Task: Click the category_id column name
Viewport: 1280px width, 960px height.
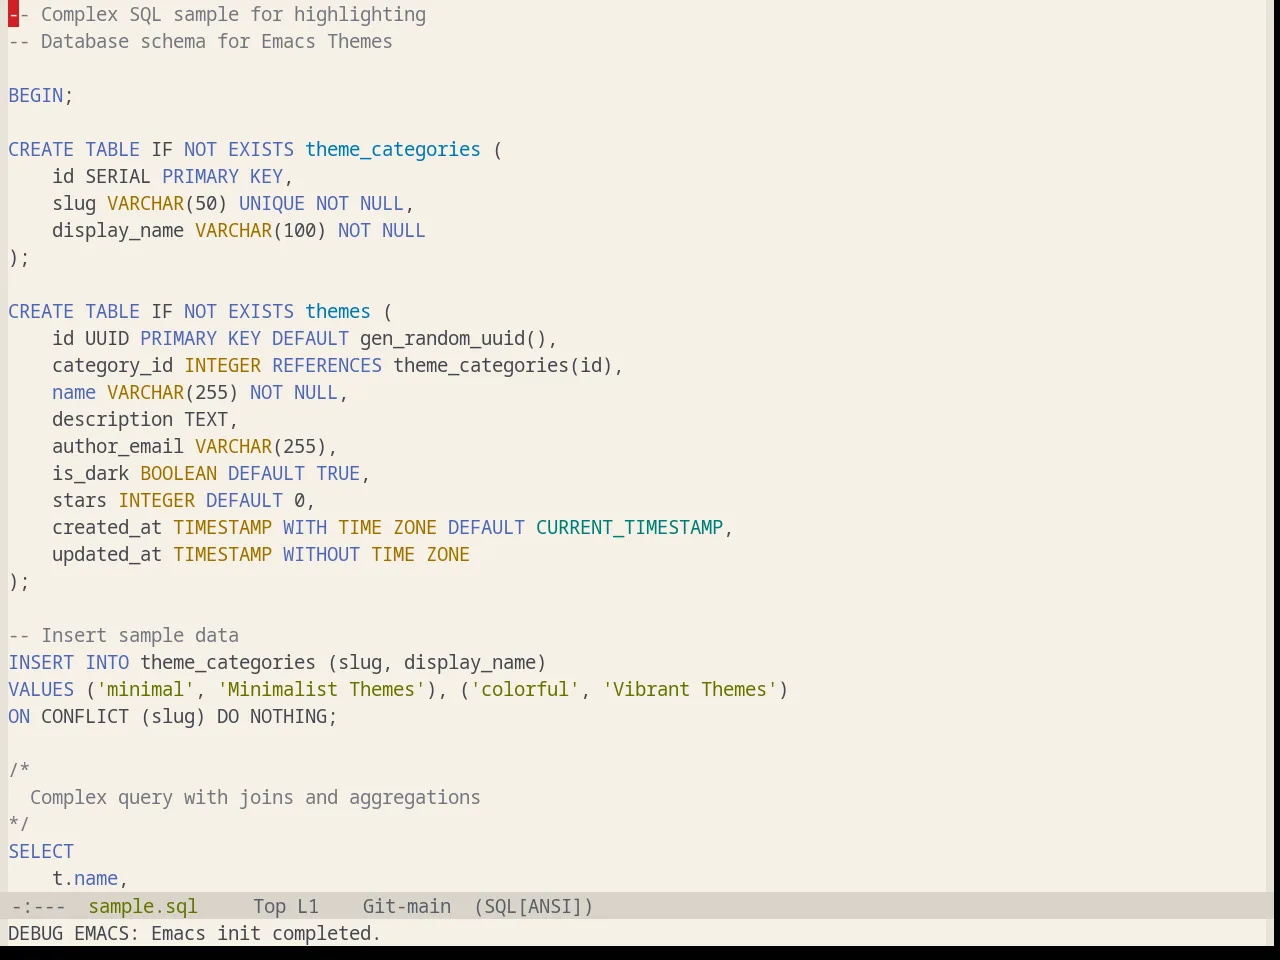Action: 113,366
